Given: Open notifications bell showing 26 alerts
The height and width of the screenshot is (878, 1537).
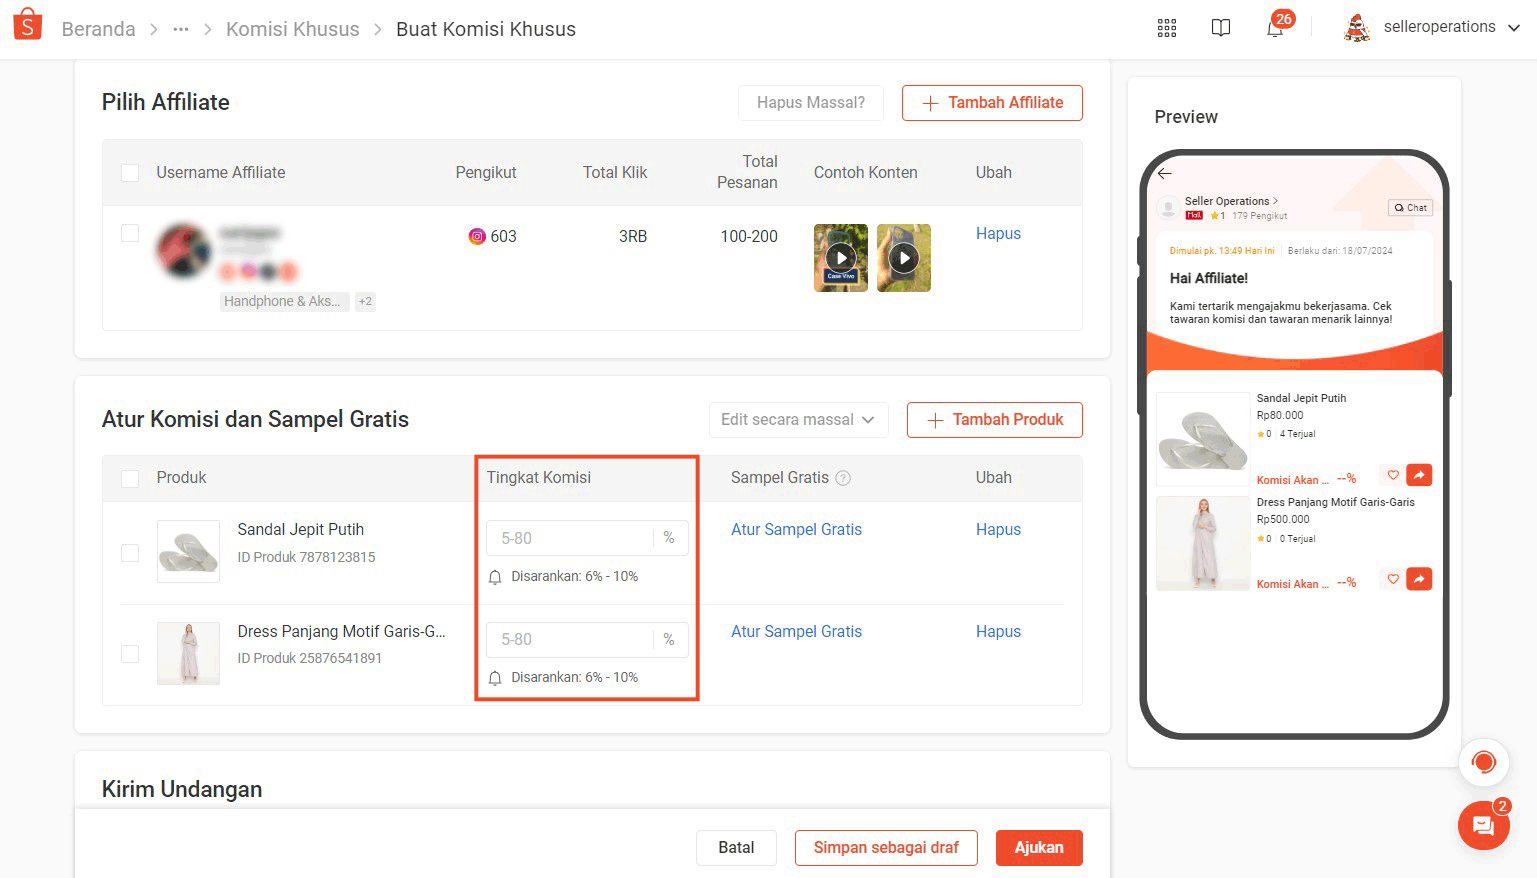Looking at the screenshot, I should click(1275, 29).
